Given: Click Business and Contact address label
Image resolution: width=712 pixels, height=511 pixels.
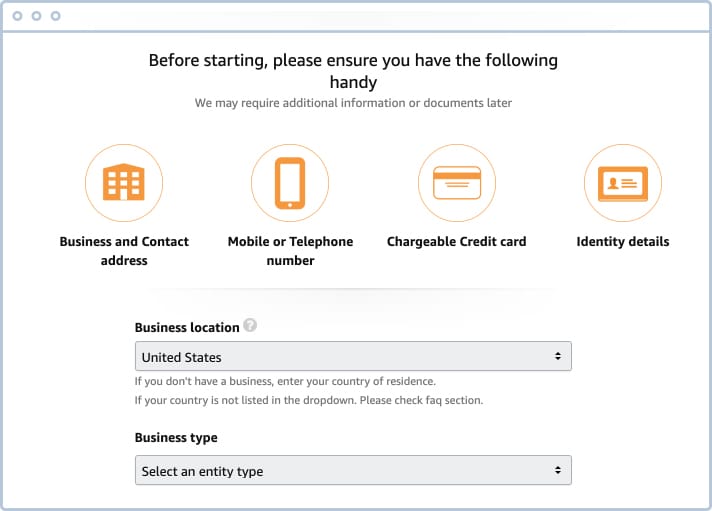Looking at the screenshot, I should click(x=124, y=251).
